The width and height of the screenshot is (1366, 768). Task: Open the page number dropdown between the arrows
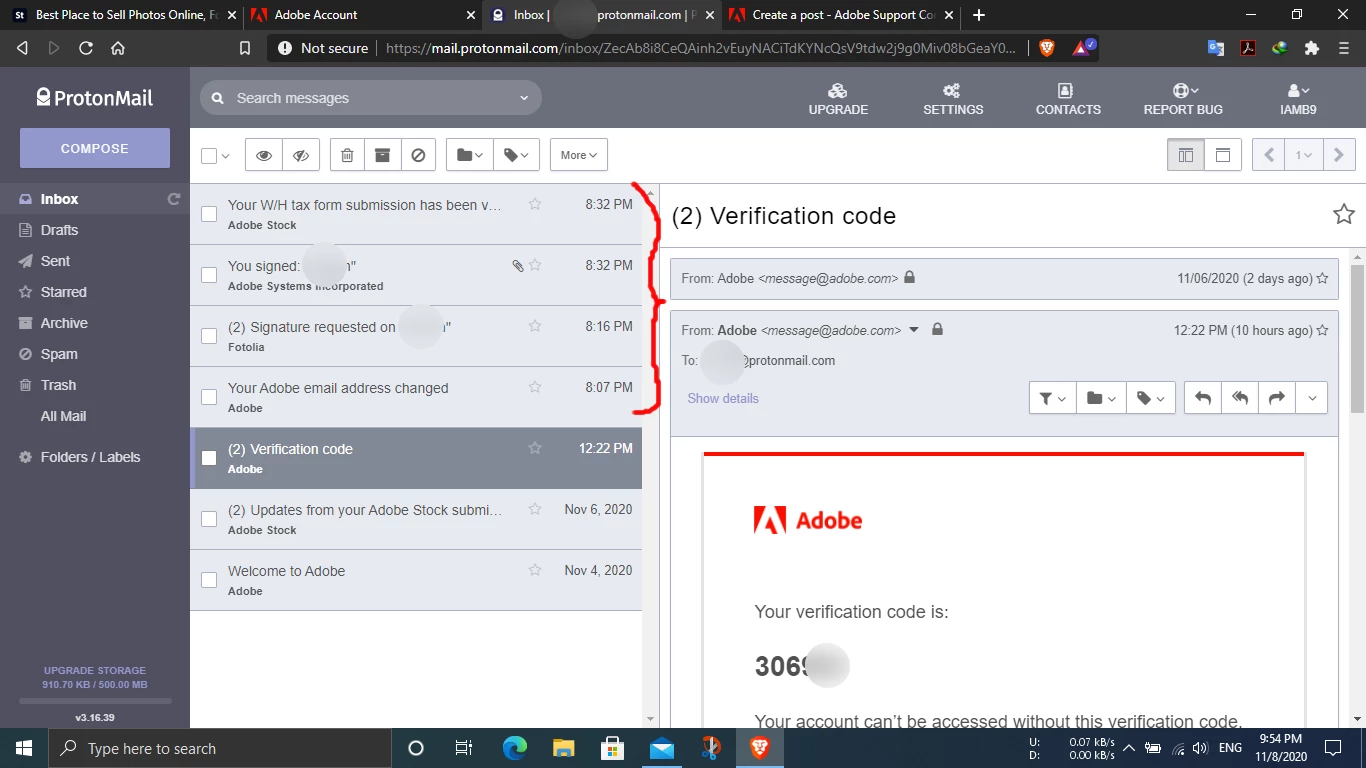1303,155
